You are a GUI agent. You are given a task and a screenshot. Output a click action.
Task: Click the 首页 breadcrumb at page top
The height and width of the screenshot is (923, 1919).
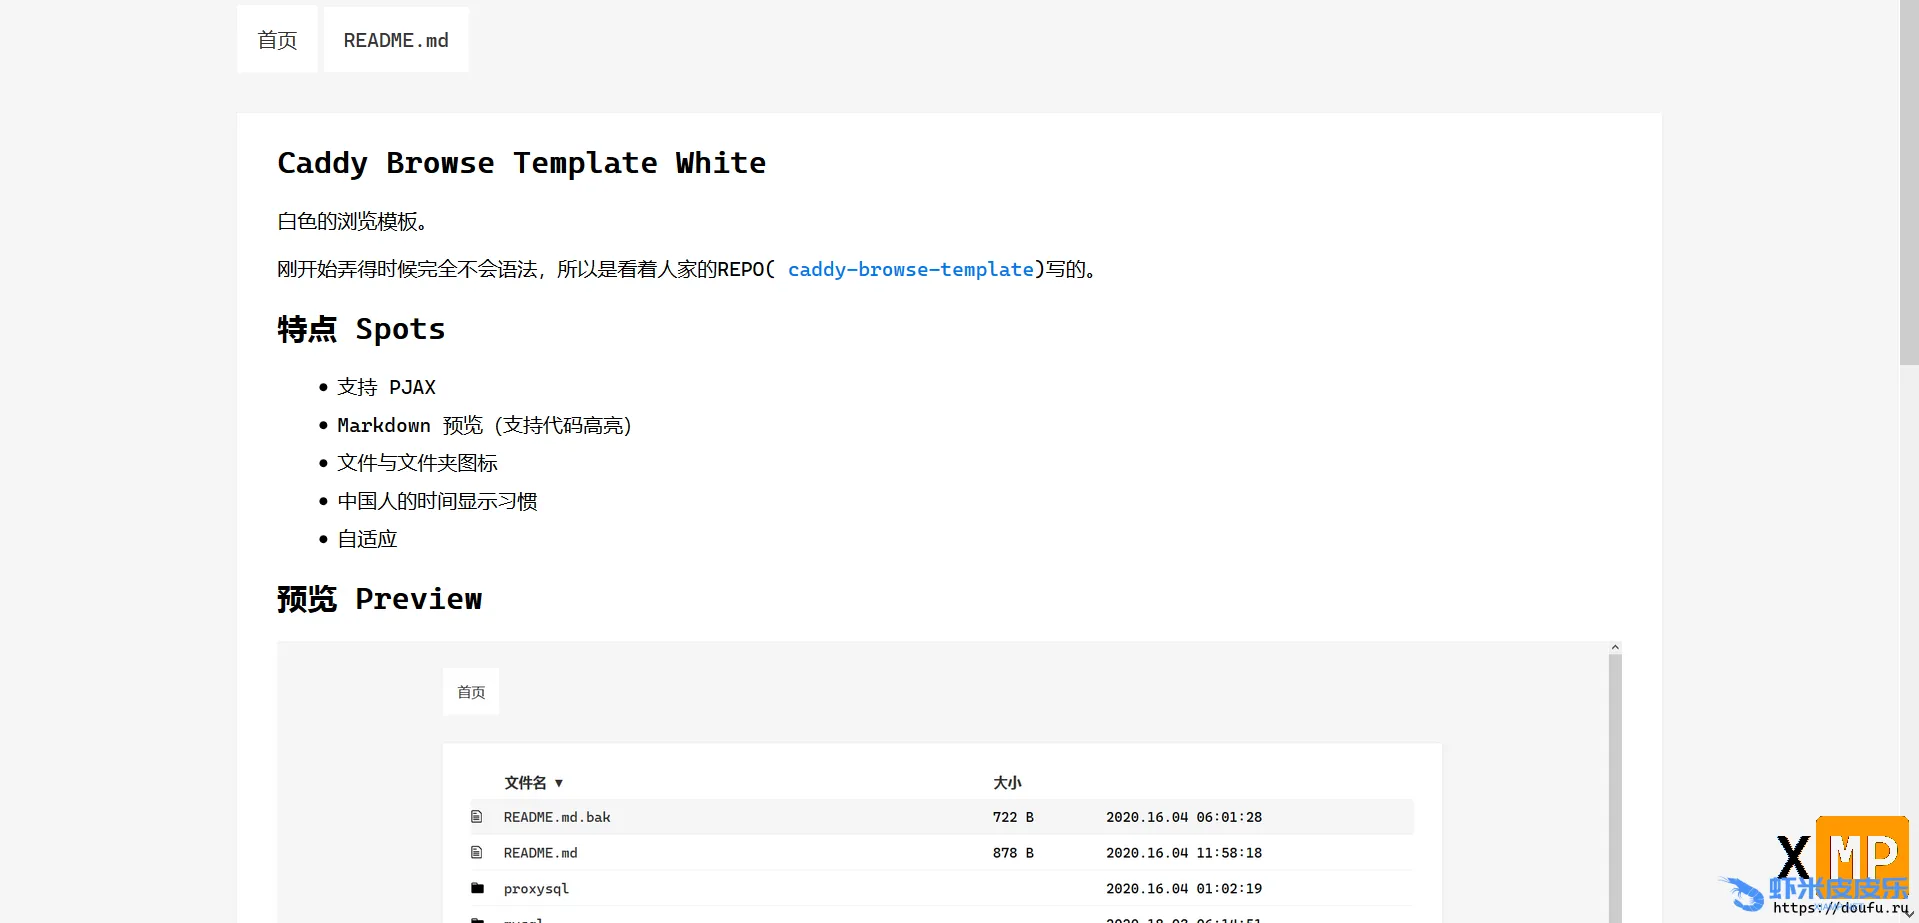coord(277,40)
